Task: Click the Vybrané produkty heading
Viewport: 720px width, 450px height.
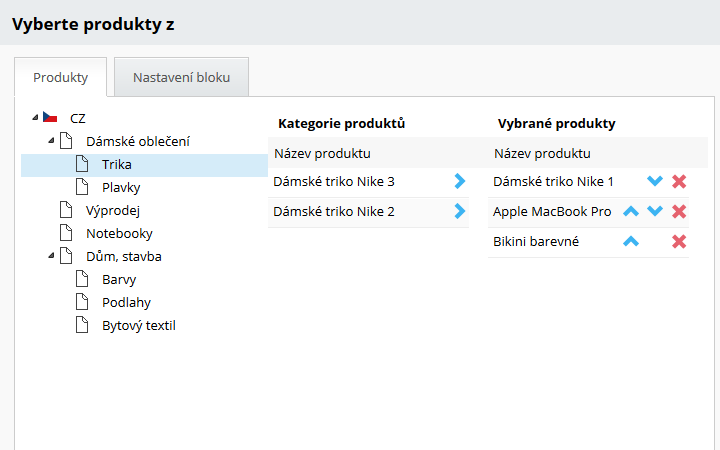Action: click(557, 124)
